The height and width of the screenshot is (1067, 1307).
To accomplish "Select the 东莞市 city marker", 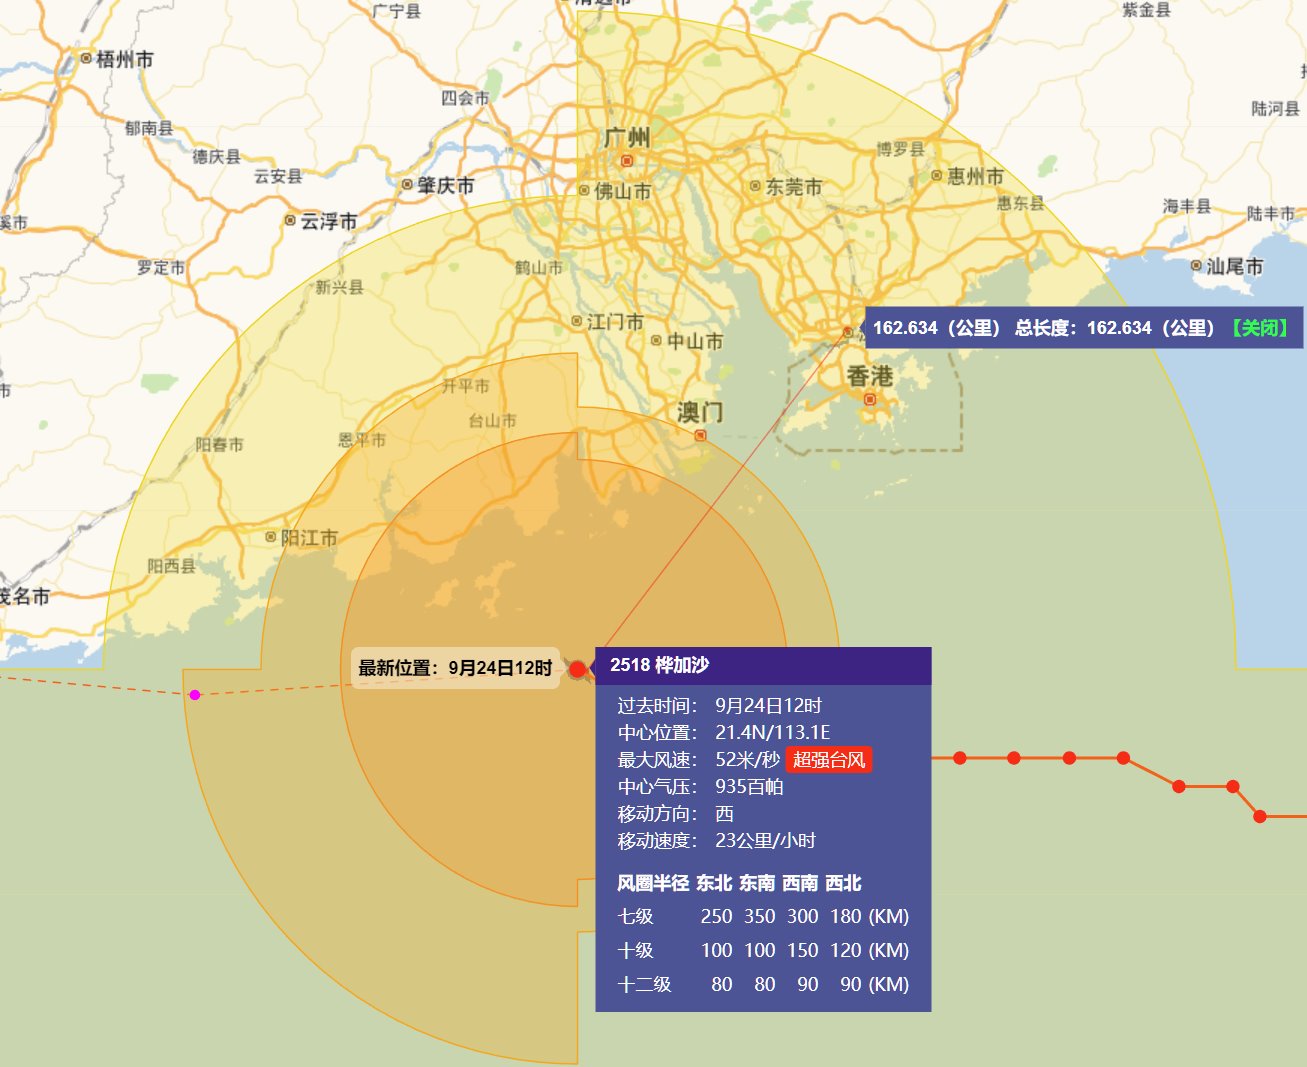I will click(x=755, y=186).
